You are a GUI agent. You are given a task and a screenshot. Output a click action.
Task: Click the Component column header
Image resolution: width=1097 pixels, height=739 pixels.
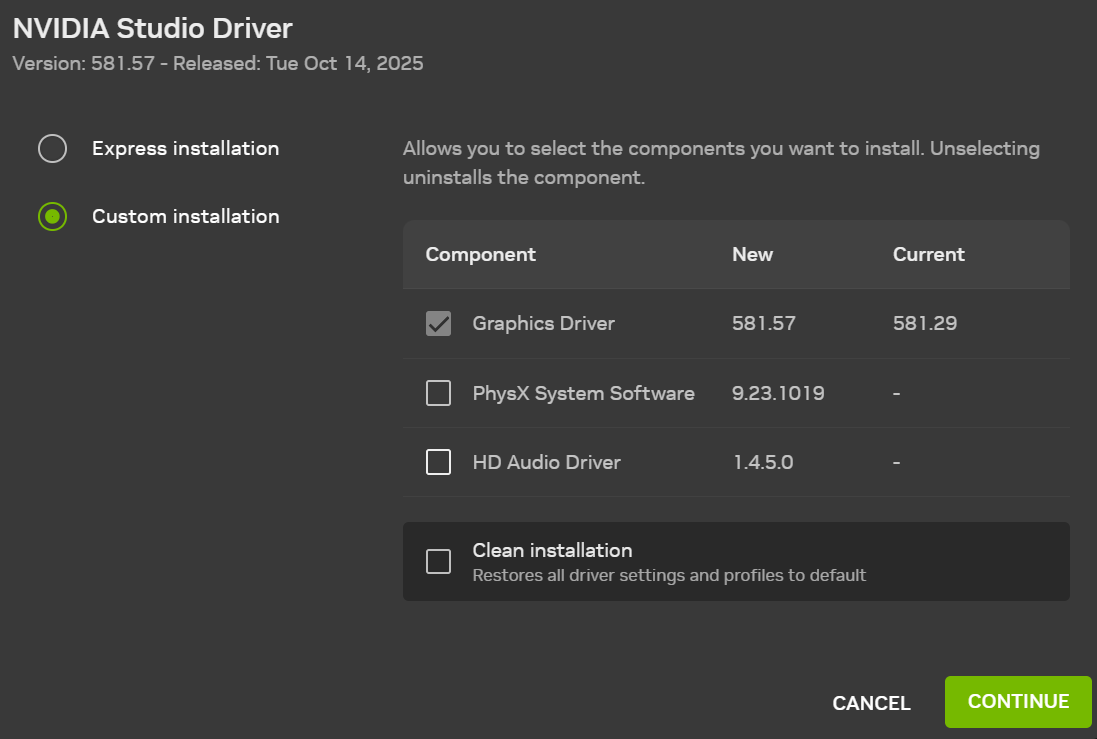(480, 255)
